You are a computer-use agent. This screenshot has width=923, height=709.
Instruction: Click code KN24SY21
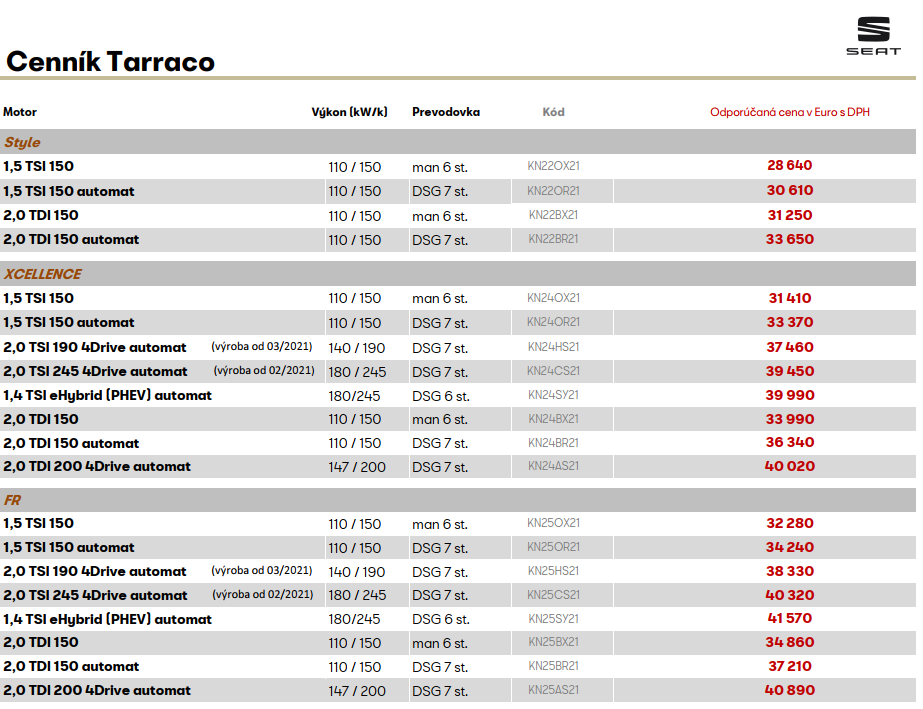(x=553, y=395)
